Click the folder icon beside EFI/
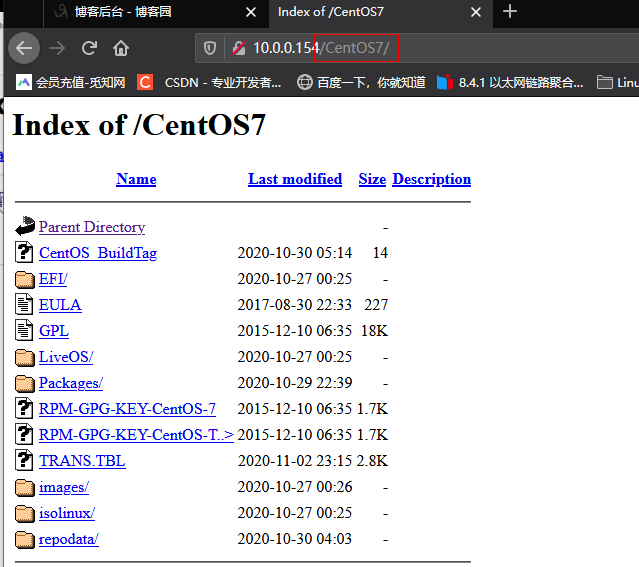Viewport: 639px width, 567px height. 25,279
